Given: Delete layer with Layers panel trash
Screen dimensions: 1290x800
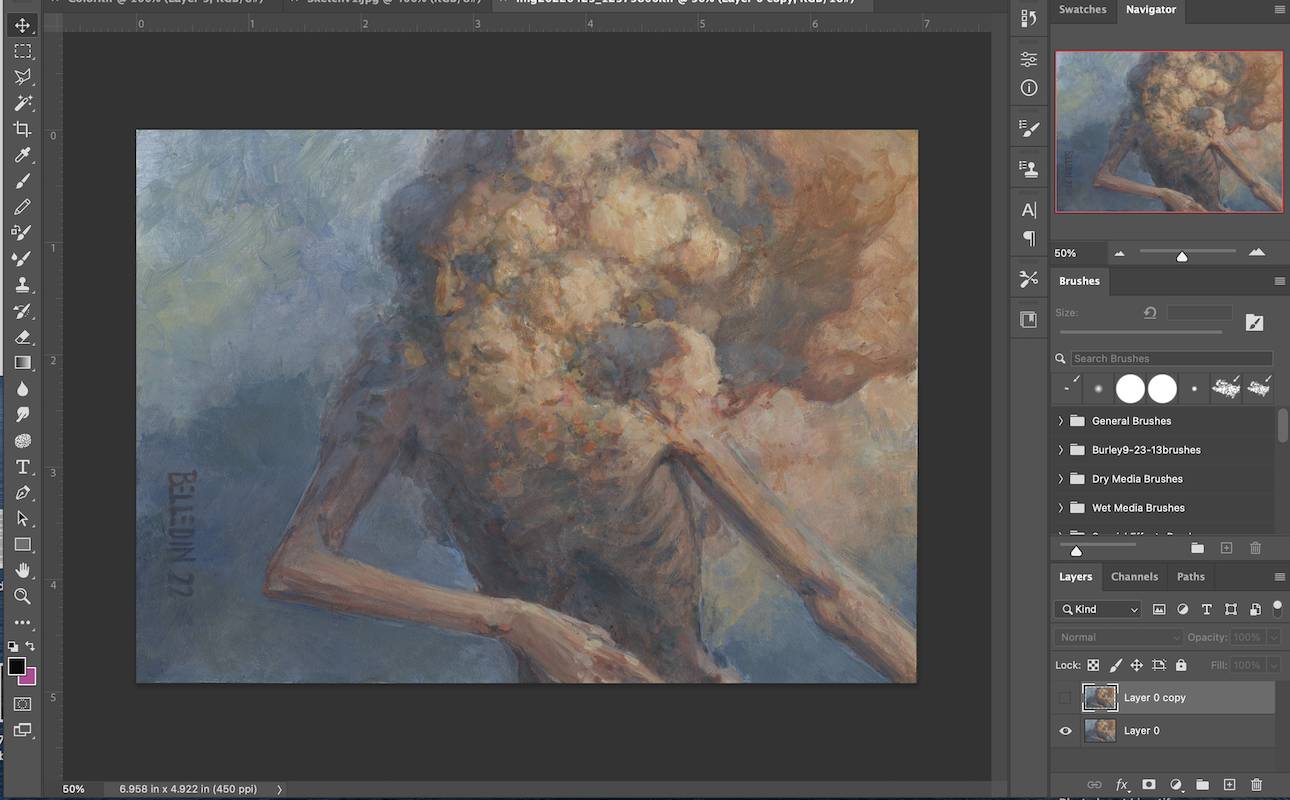Looking at the screenshot, I should click(1257, 785).
